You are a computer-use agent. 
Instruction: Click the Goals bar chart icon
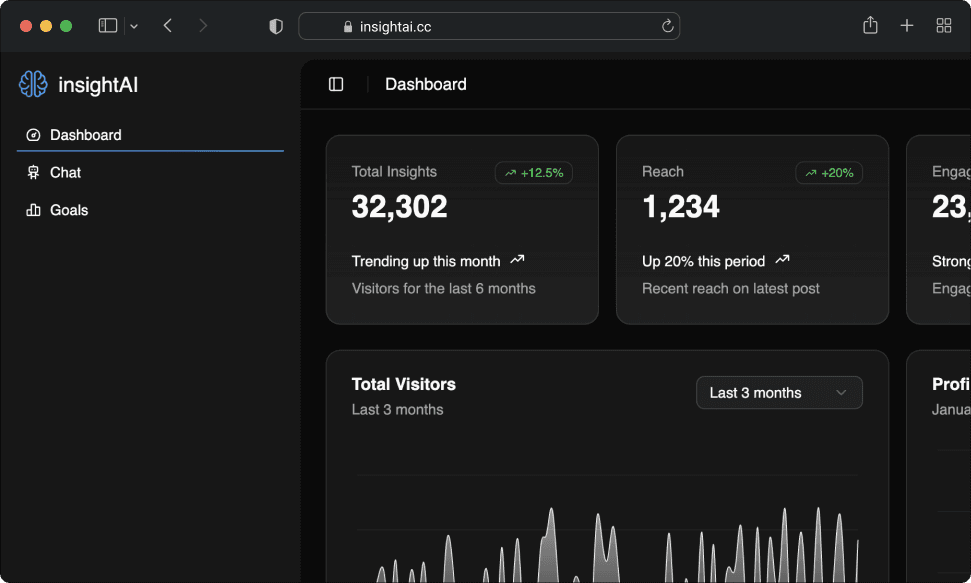33,210
